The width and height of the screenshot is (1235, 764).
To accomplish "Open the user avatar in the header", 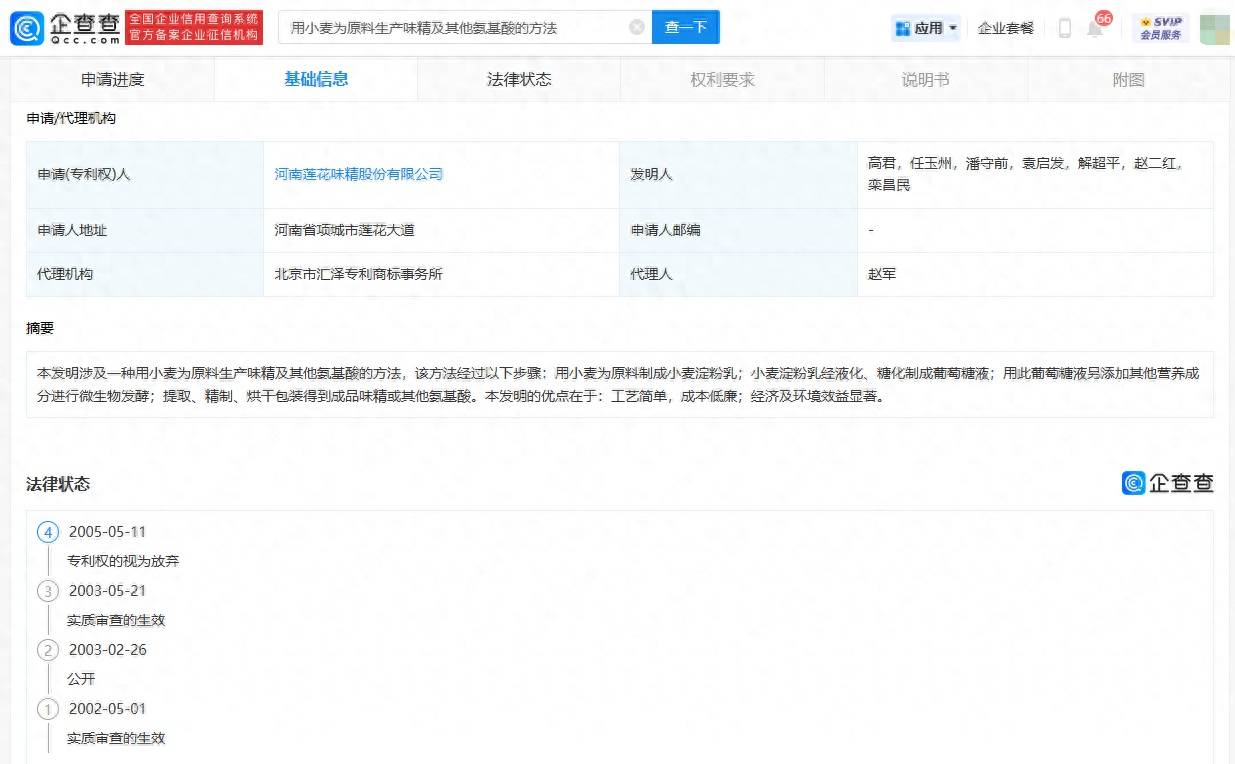I will coord(1214,28).
